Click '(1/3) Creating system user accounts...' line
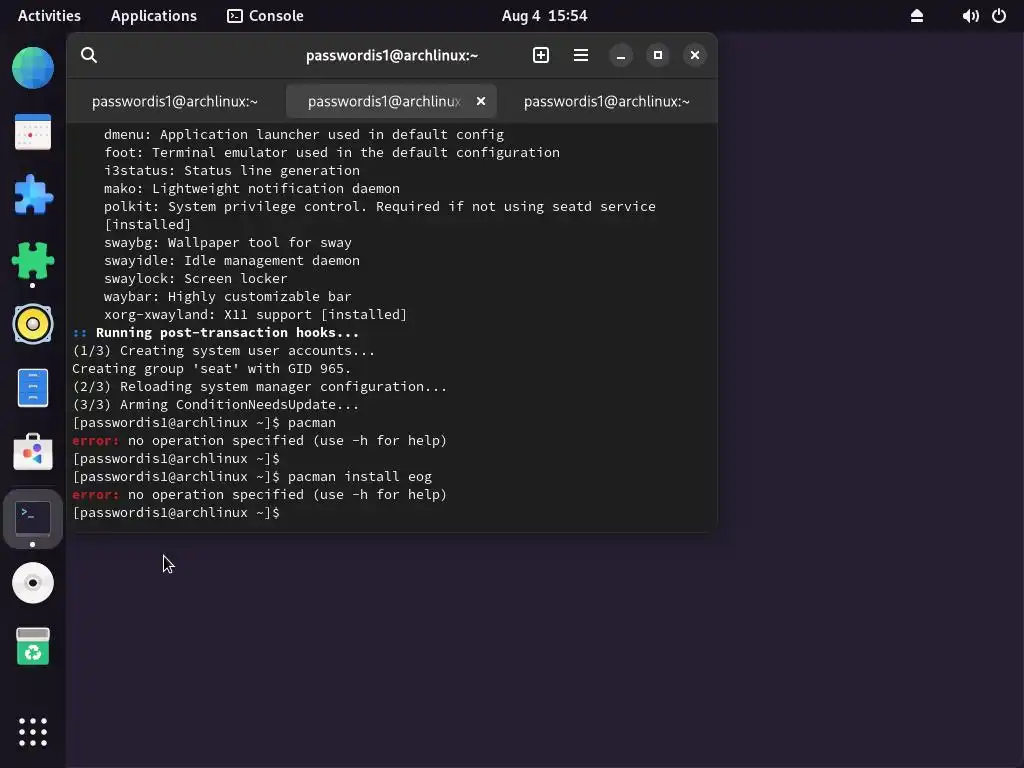Image resolution: width=1024 pixels, height=768 pixels. [x=223, y=351]
